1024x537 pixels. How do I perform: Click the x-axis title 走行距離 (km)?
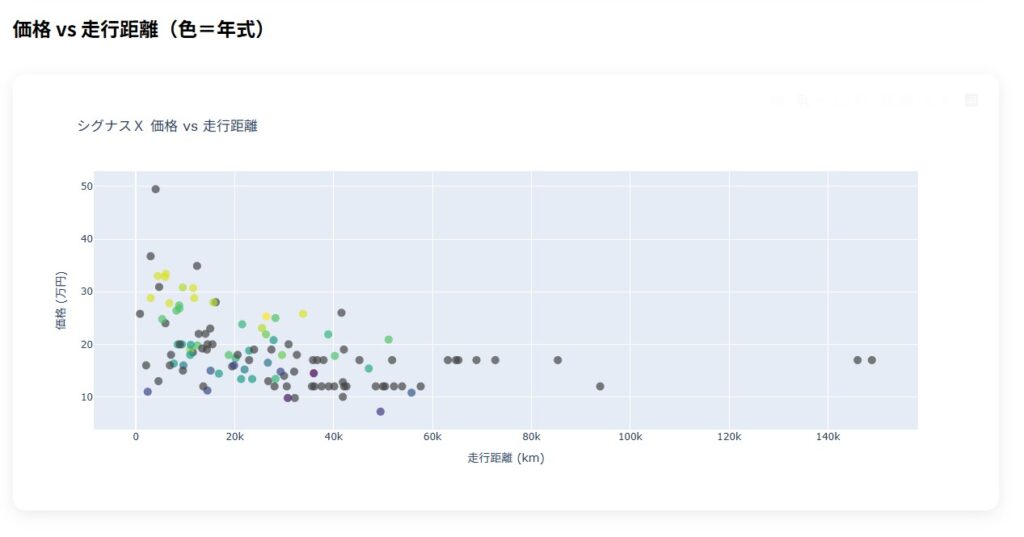tap(505, 458)
